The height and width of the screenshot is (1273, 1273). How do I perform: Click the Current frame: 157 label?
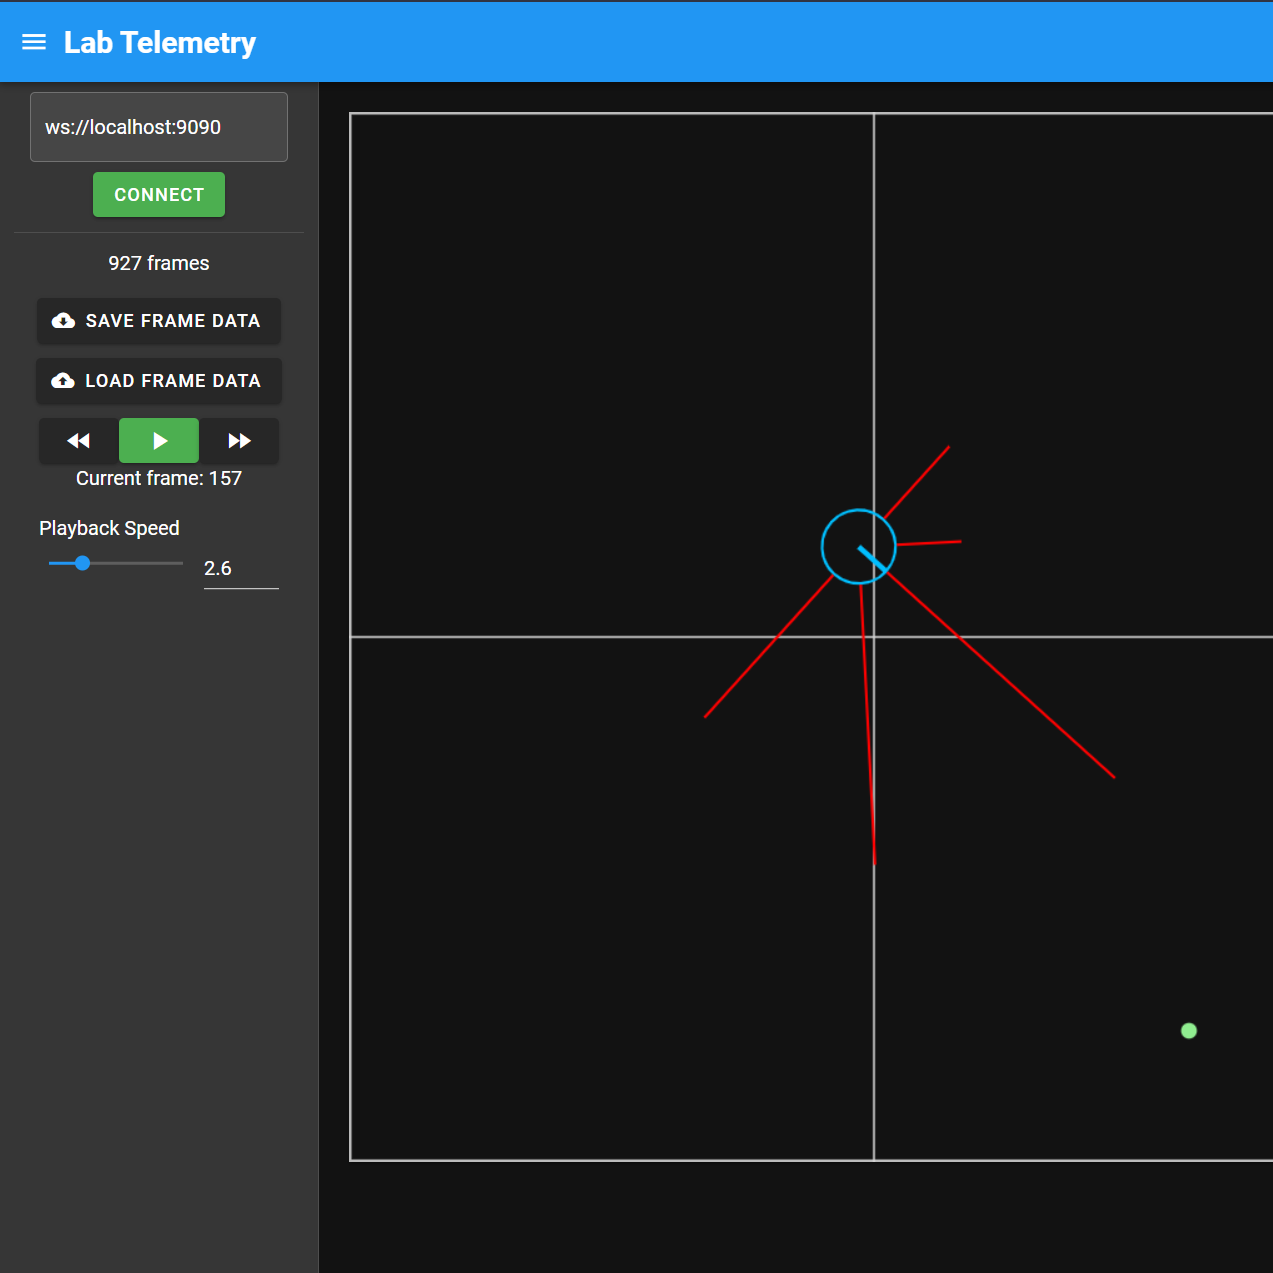click(x=158, y=477)
